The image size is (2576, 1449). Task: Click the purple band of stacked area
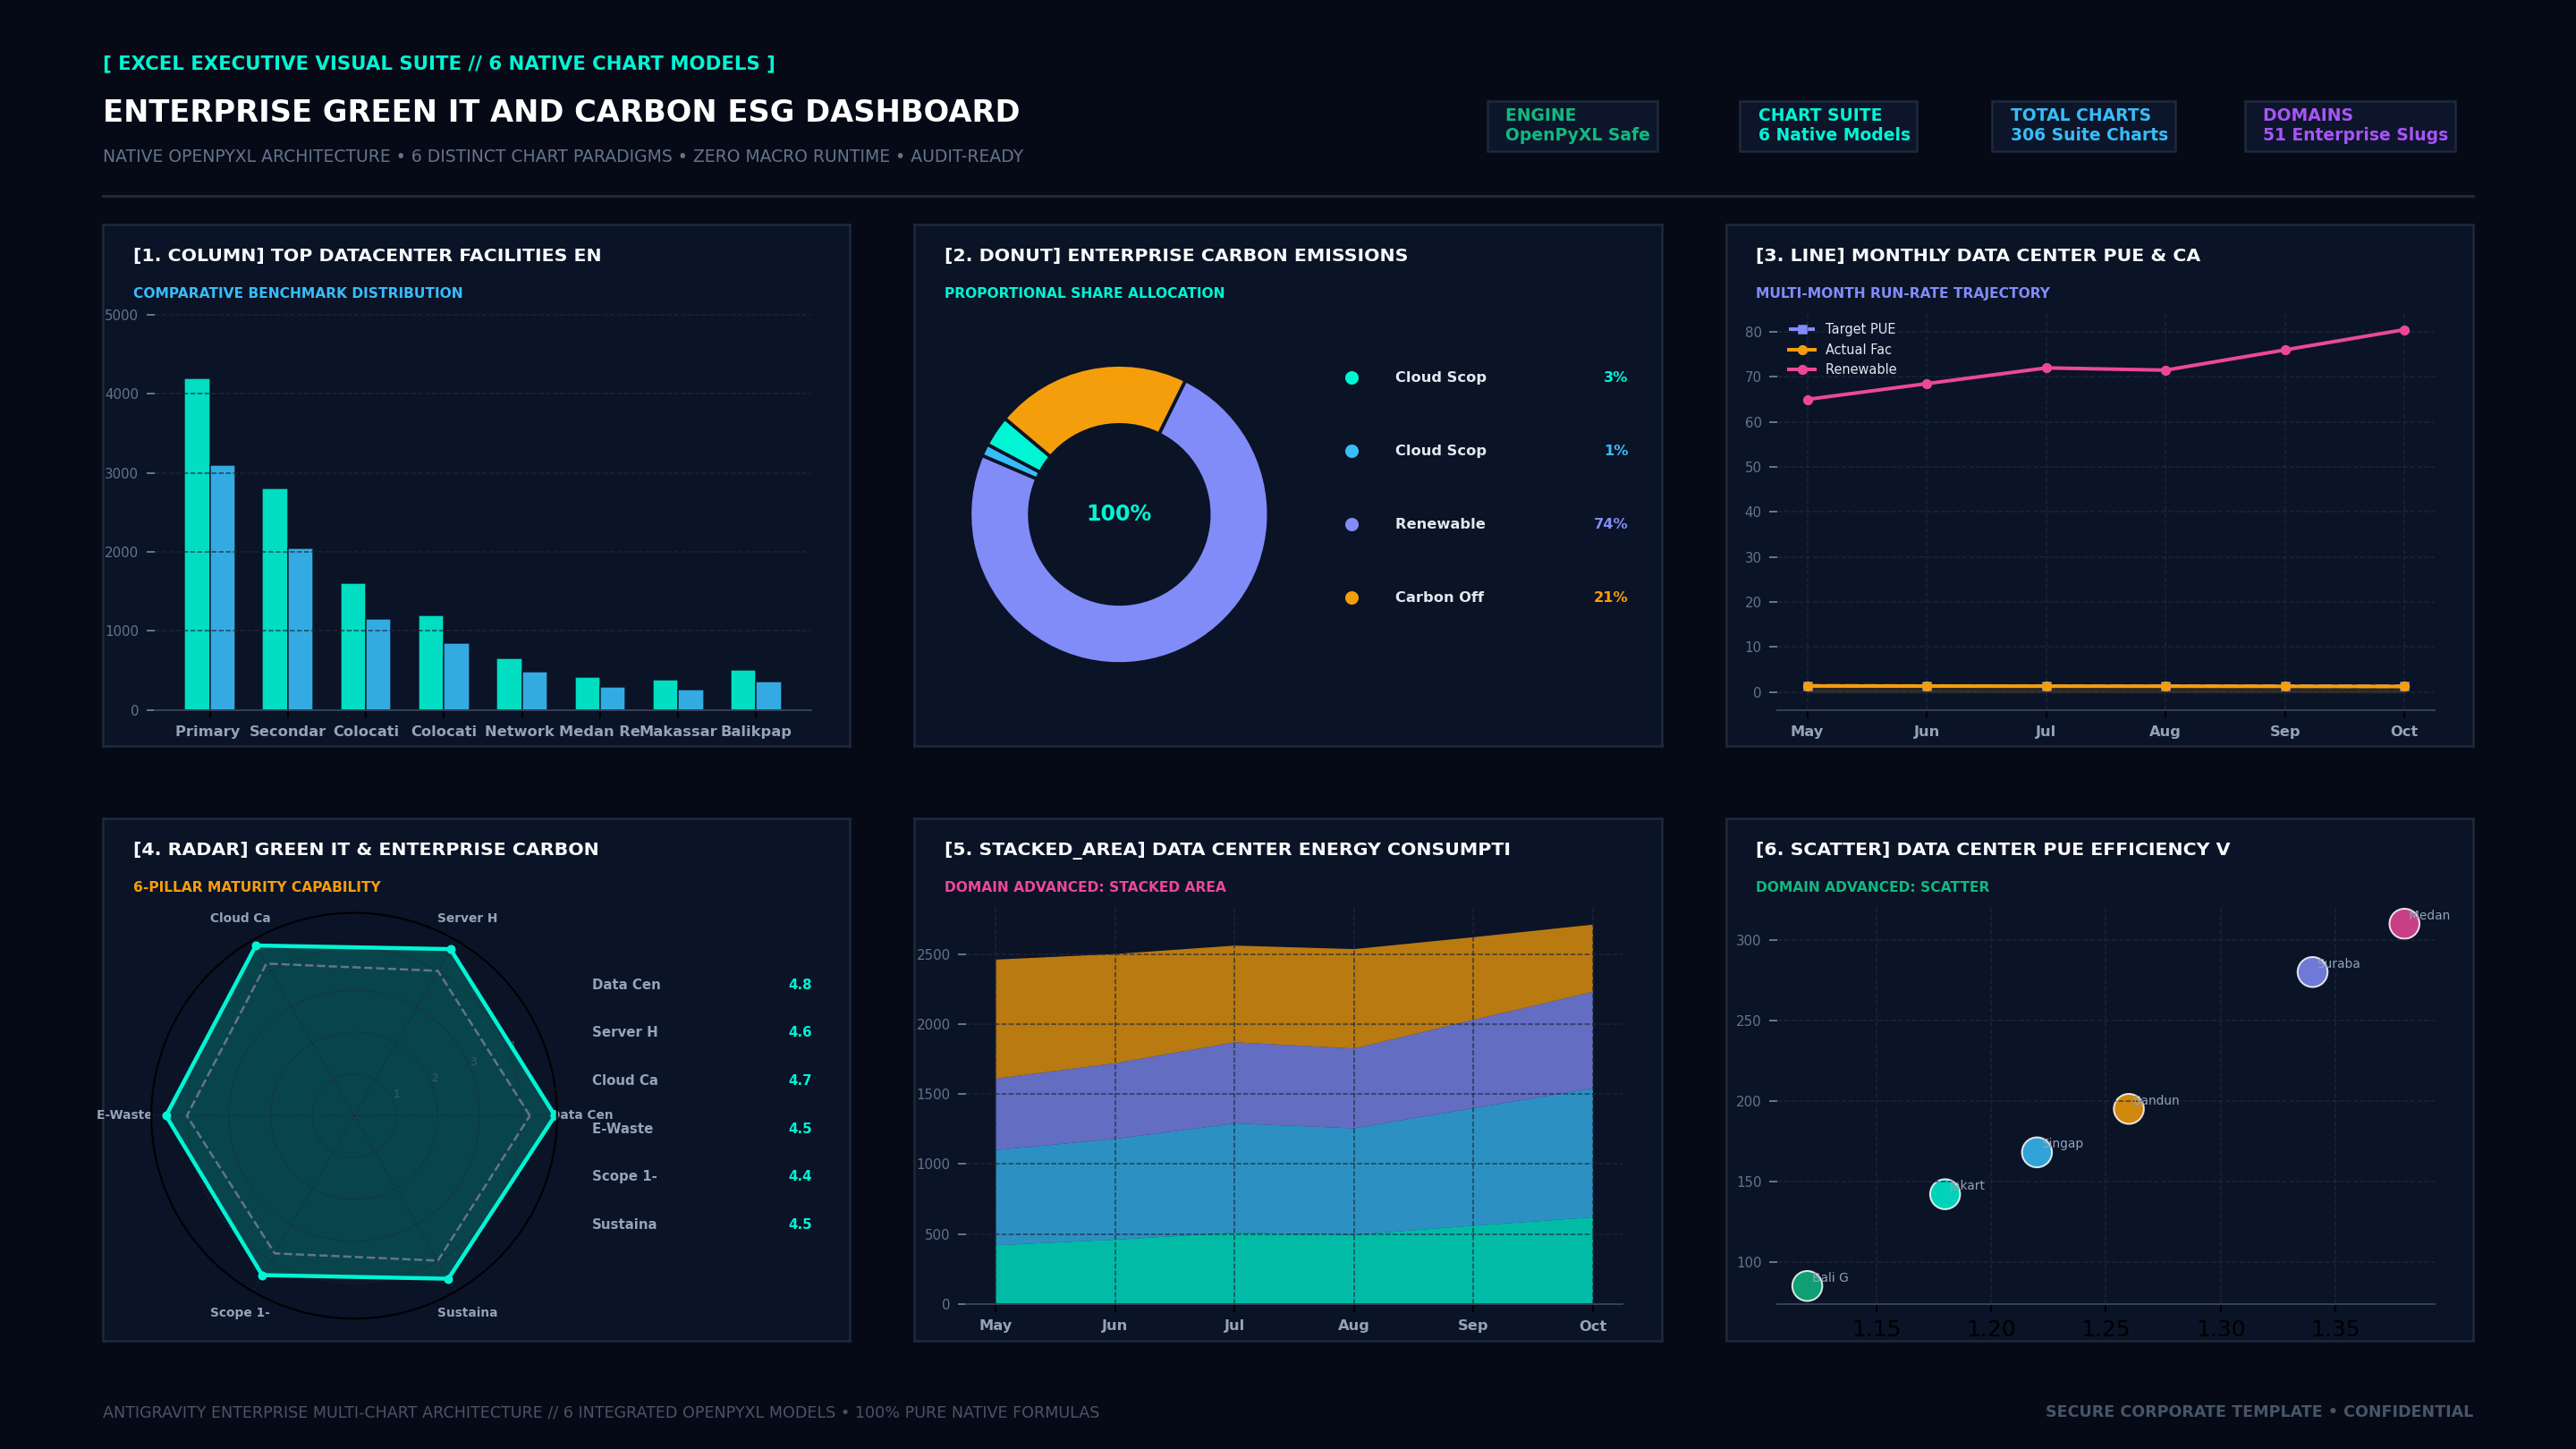click(1294, 1085)
